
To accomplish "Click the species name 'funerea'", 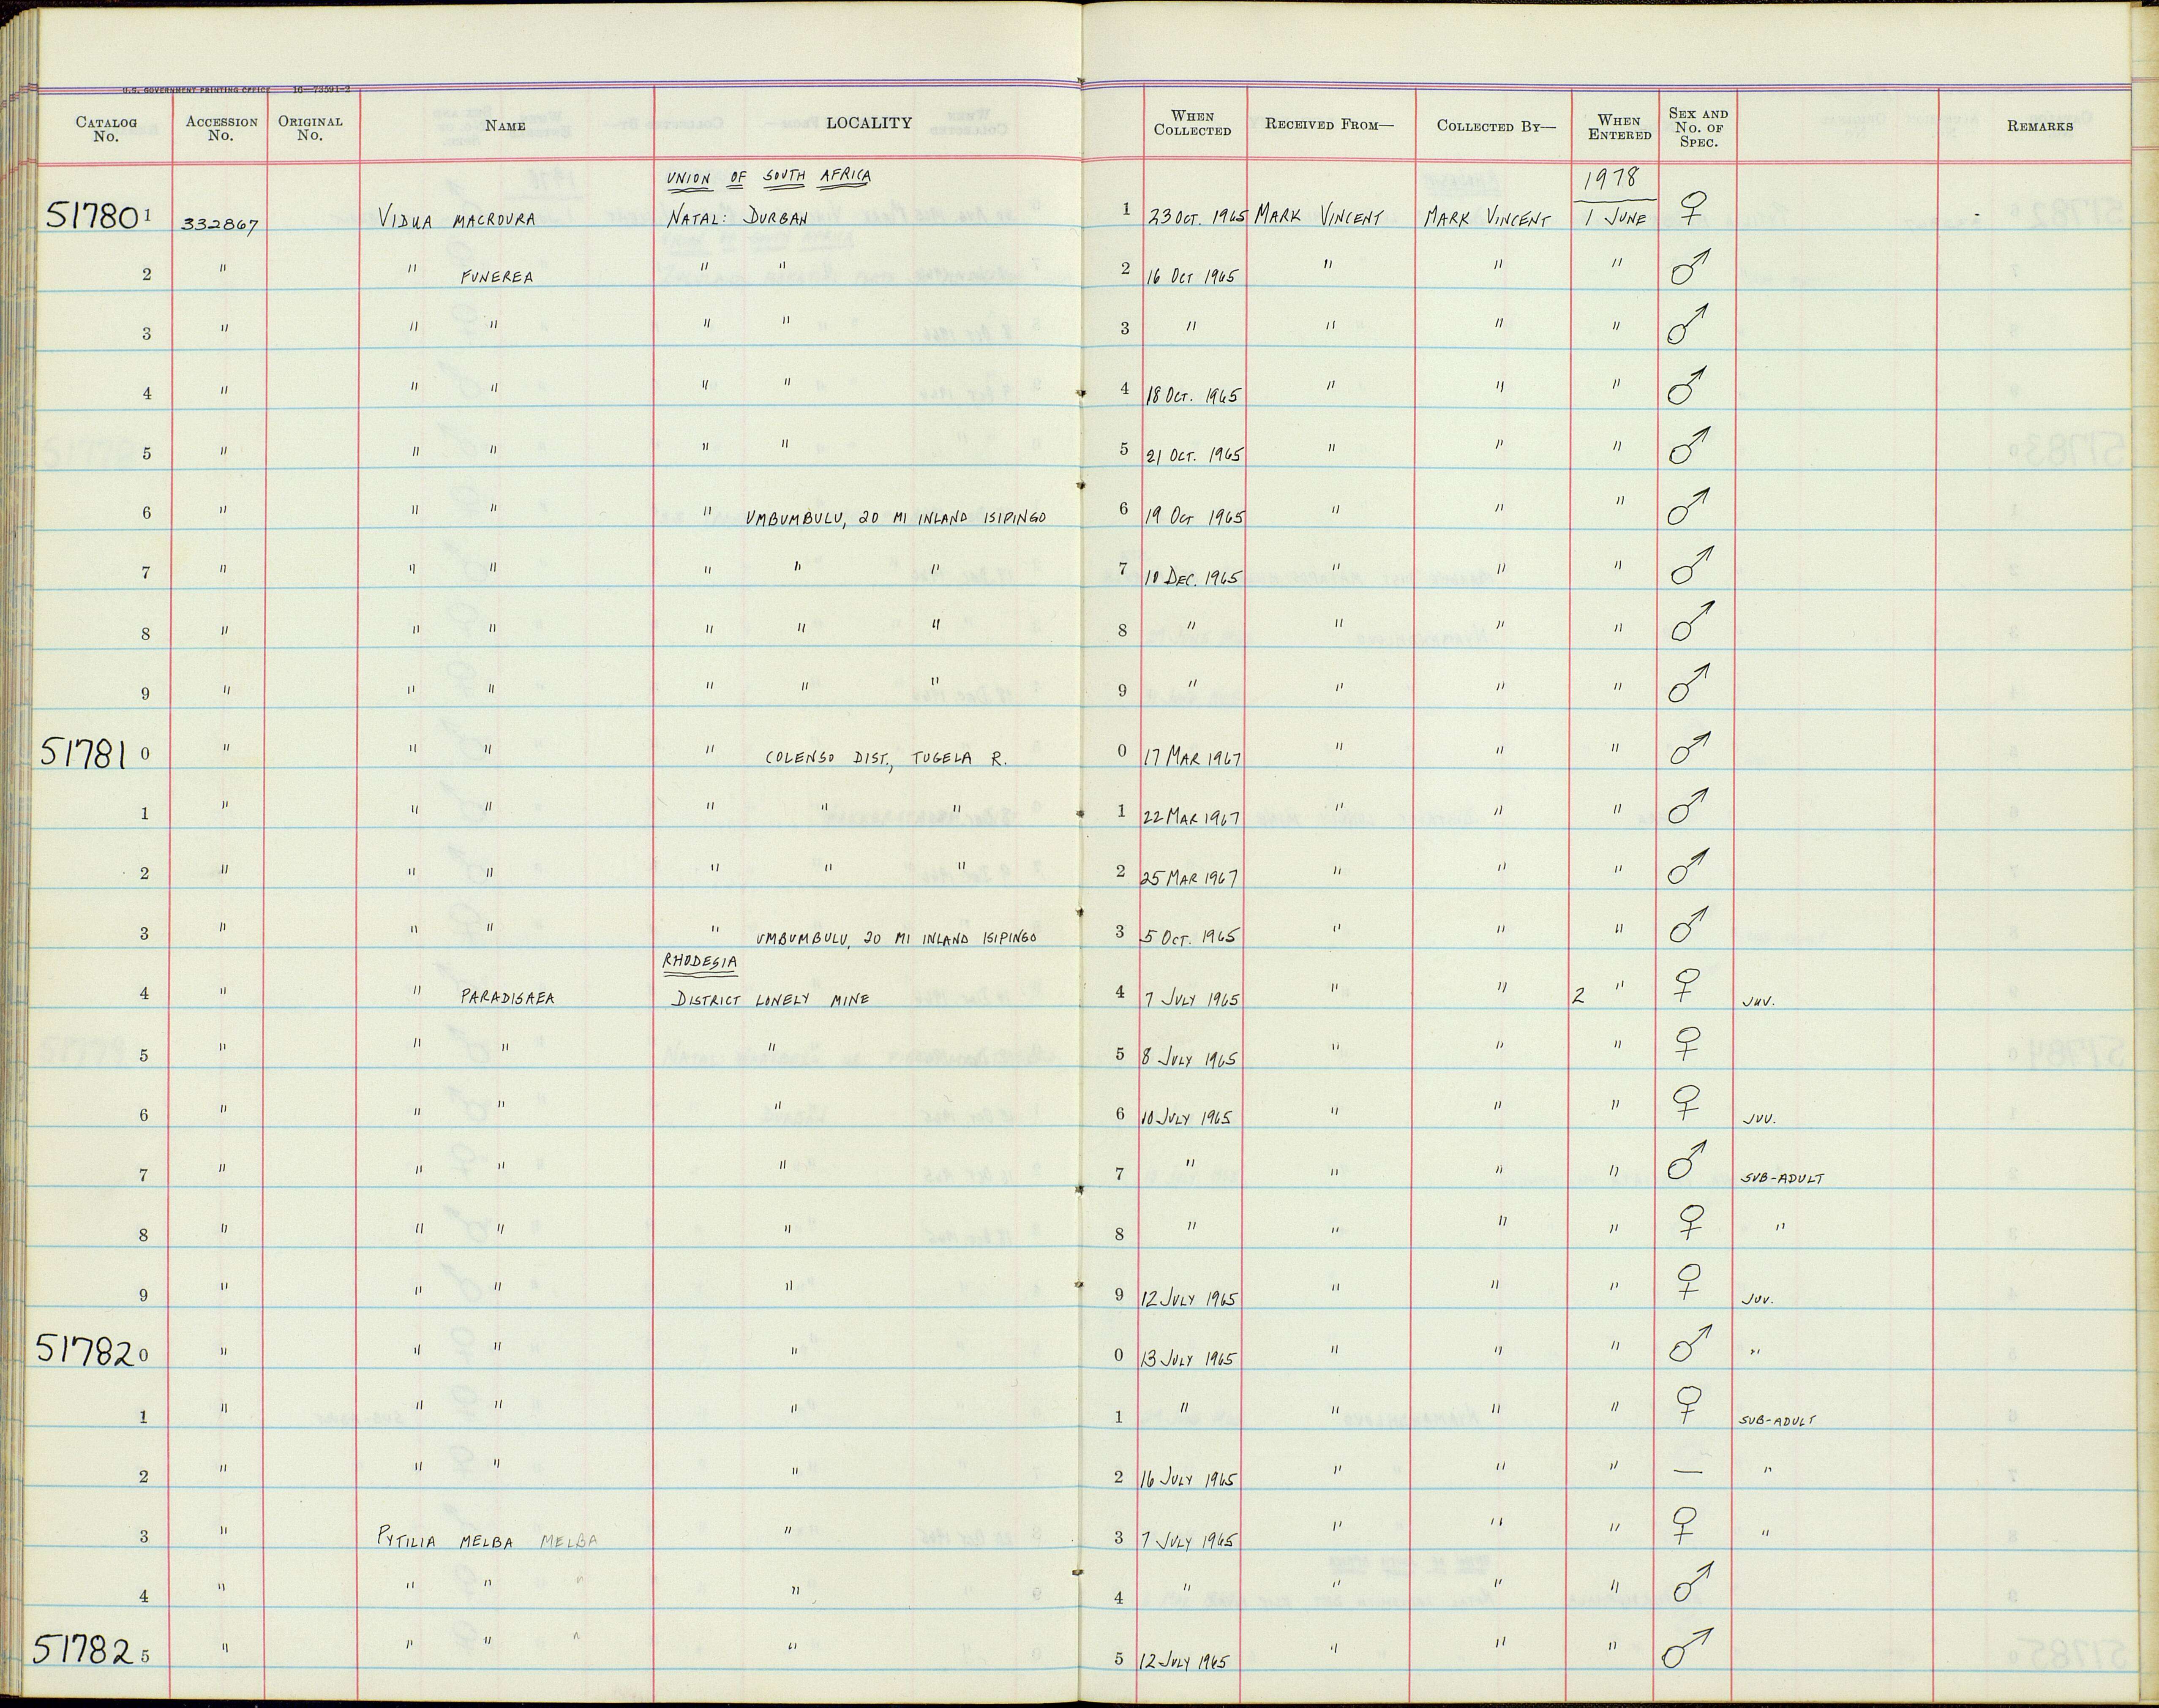I will [496, 277].
